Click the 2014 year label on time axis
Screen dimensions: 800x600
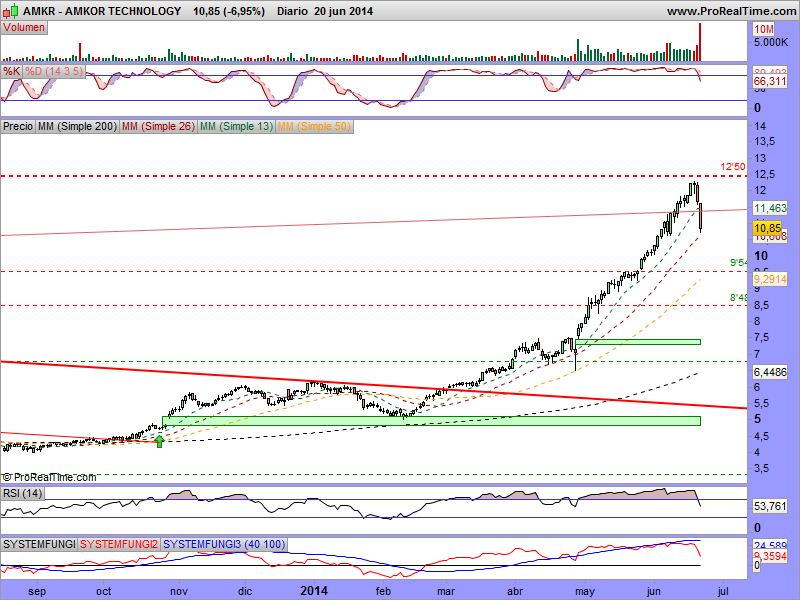[314, 591]
